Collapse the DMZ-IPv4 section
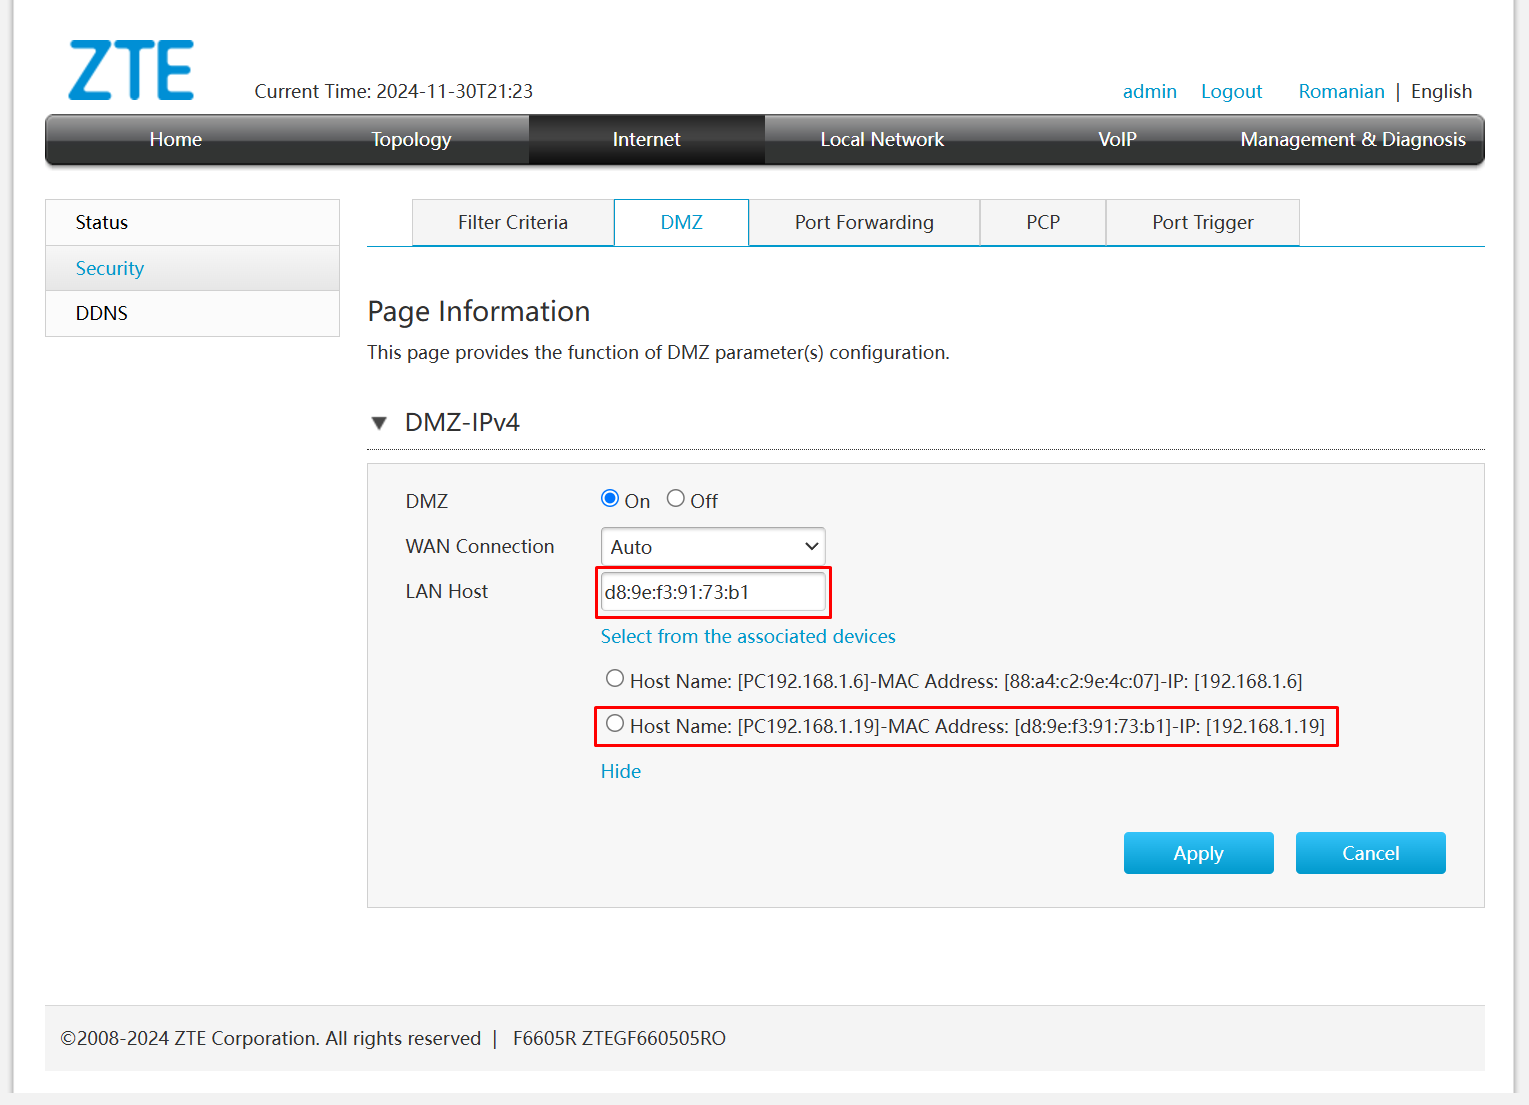The width and height of the screenshot is (1529, 1105). click(379, 422)
